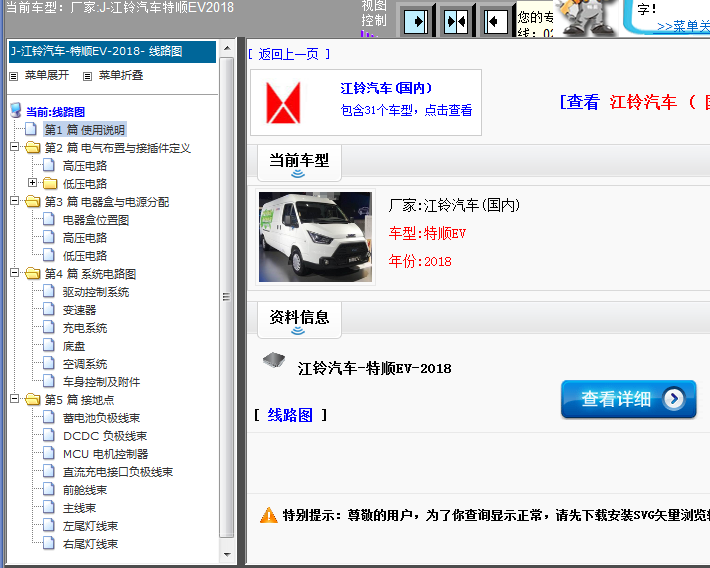
Task: Switch to the 当前车型 tab
Action: coord(299,163)
